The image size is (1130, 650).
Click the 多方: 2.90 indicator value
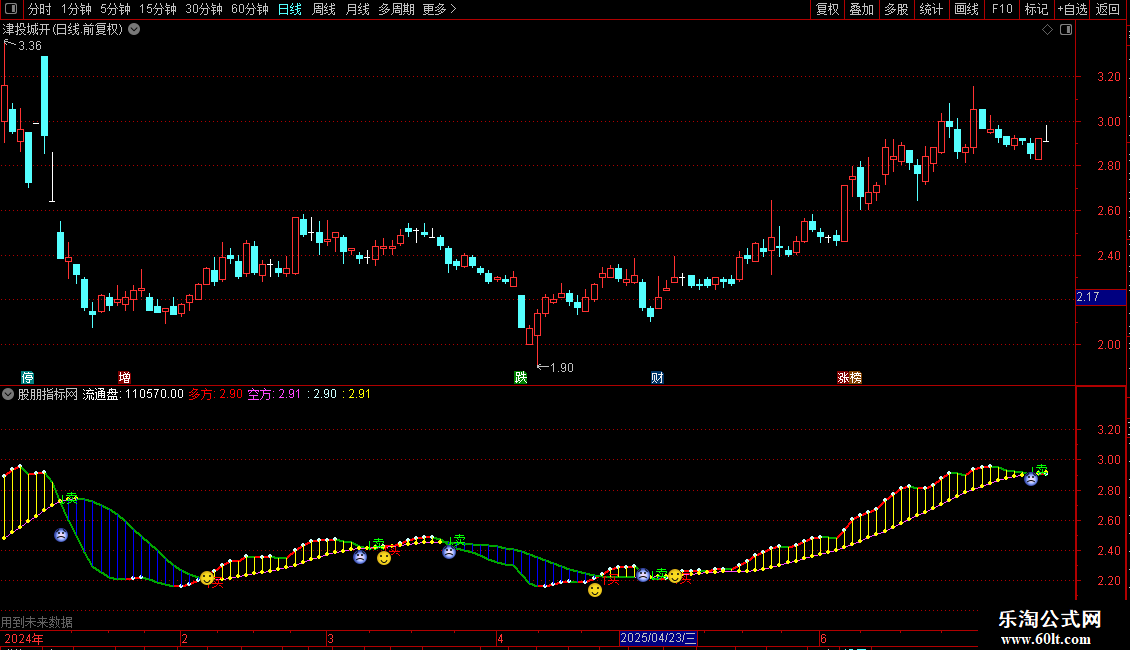215,394
